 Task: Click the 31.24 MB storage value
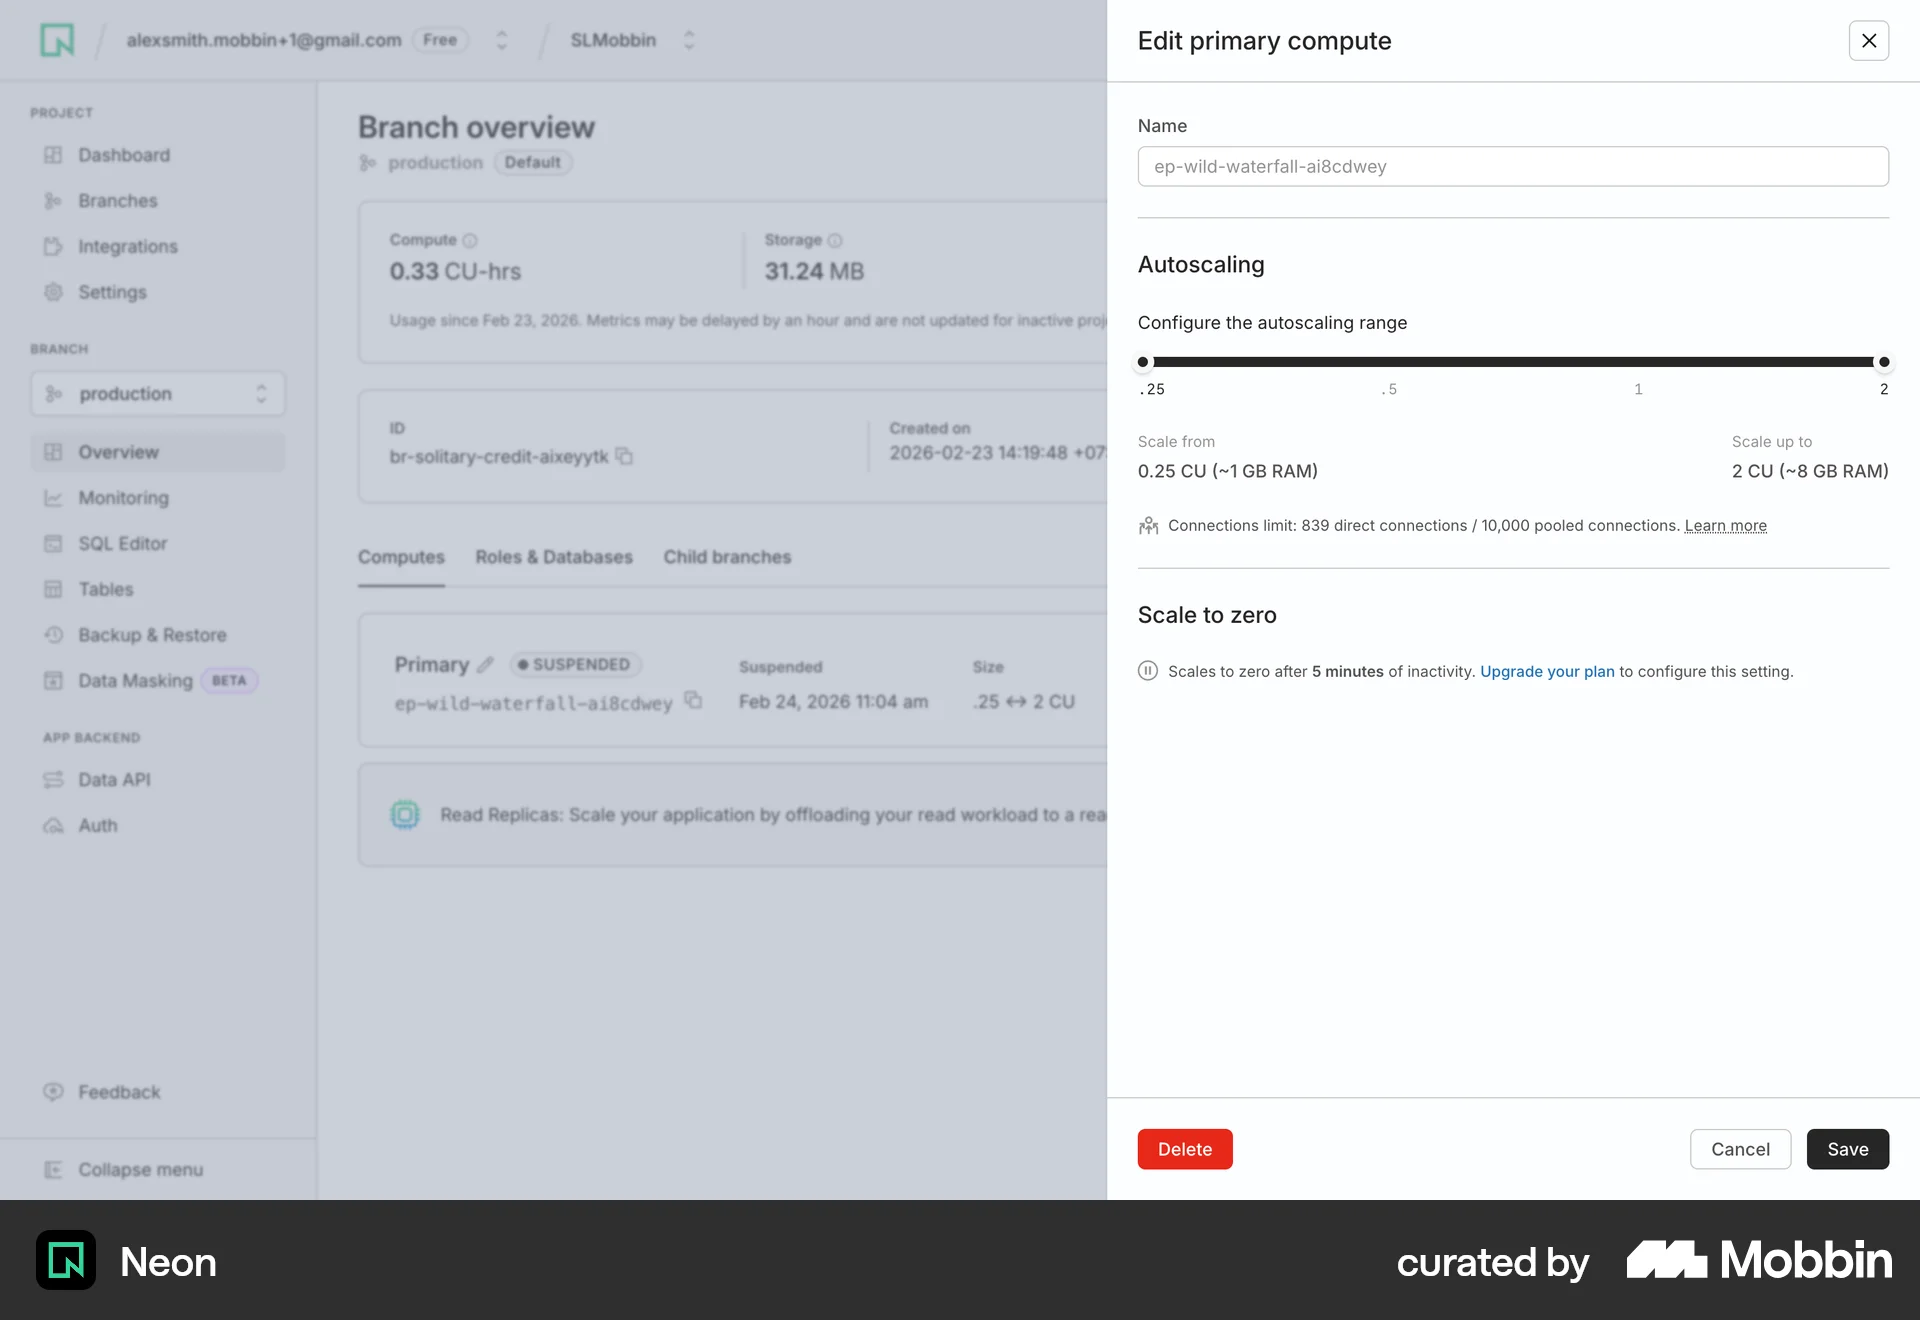pyautogui.click(x=814, y=272)
